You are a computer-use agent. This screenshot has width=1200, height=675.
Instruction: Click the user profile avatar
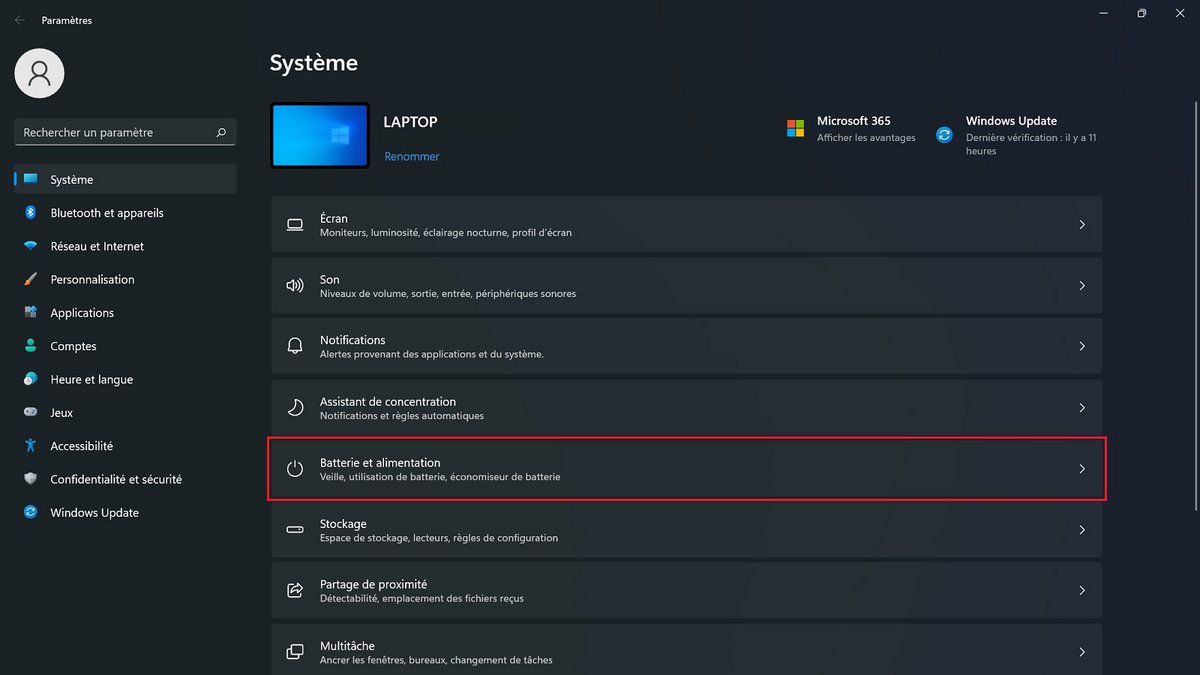click(x=40, y=73)
